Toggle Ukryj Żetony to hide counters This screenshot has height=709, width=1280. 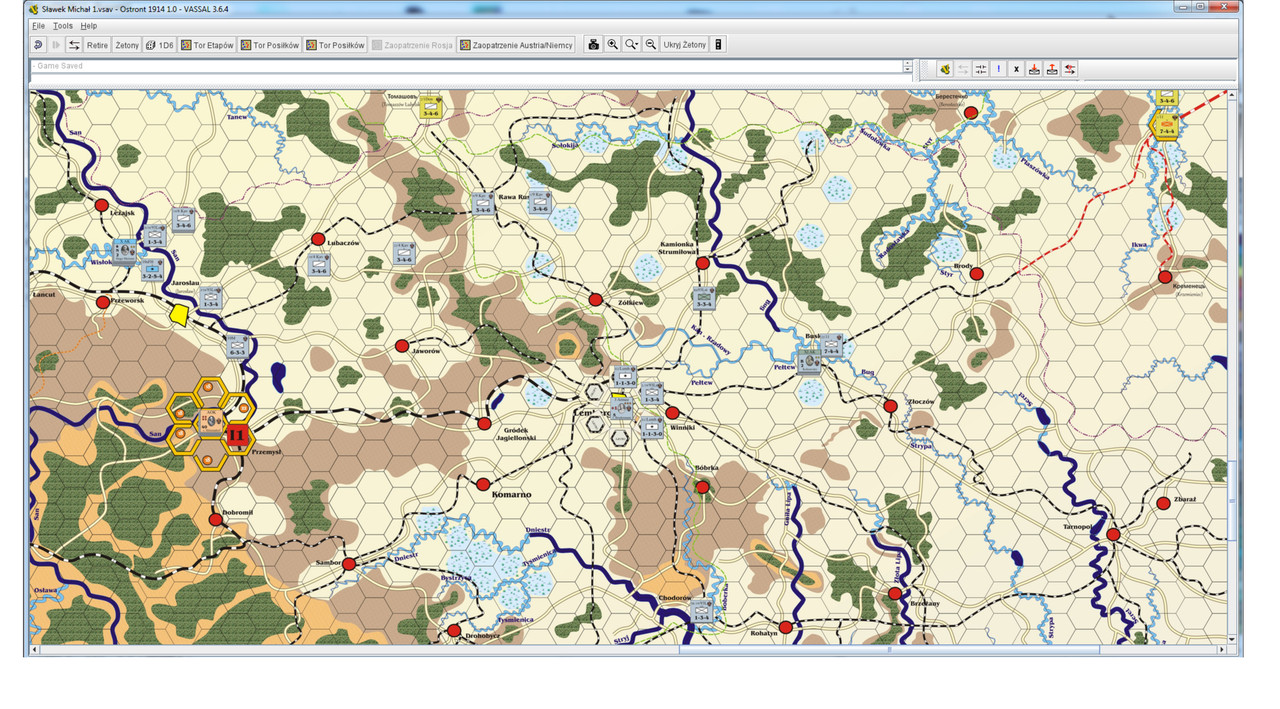(685, 45)
